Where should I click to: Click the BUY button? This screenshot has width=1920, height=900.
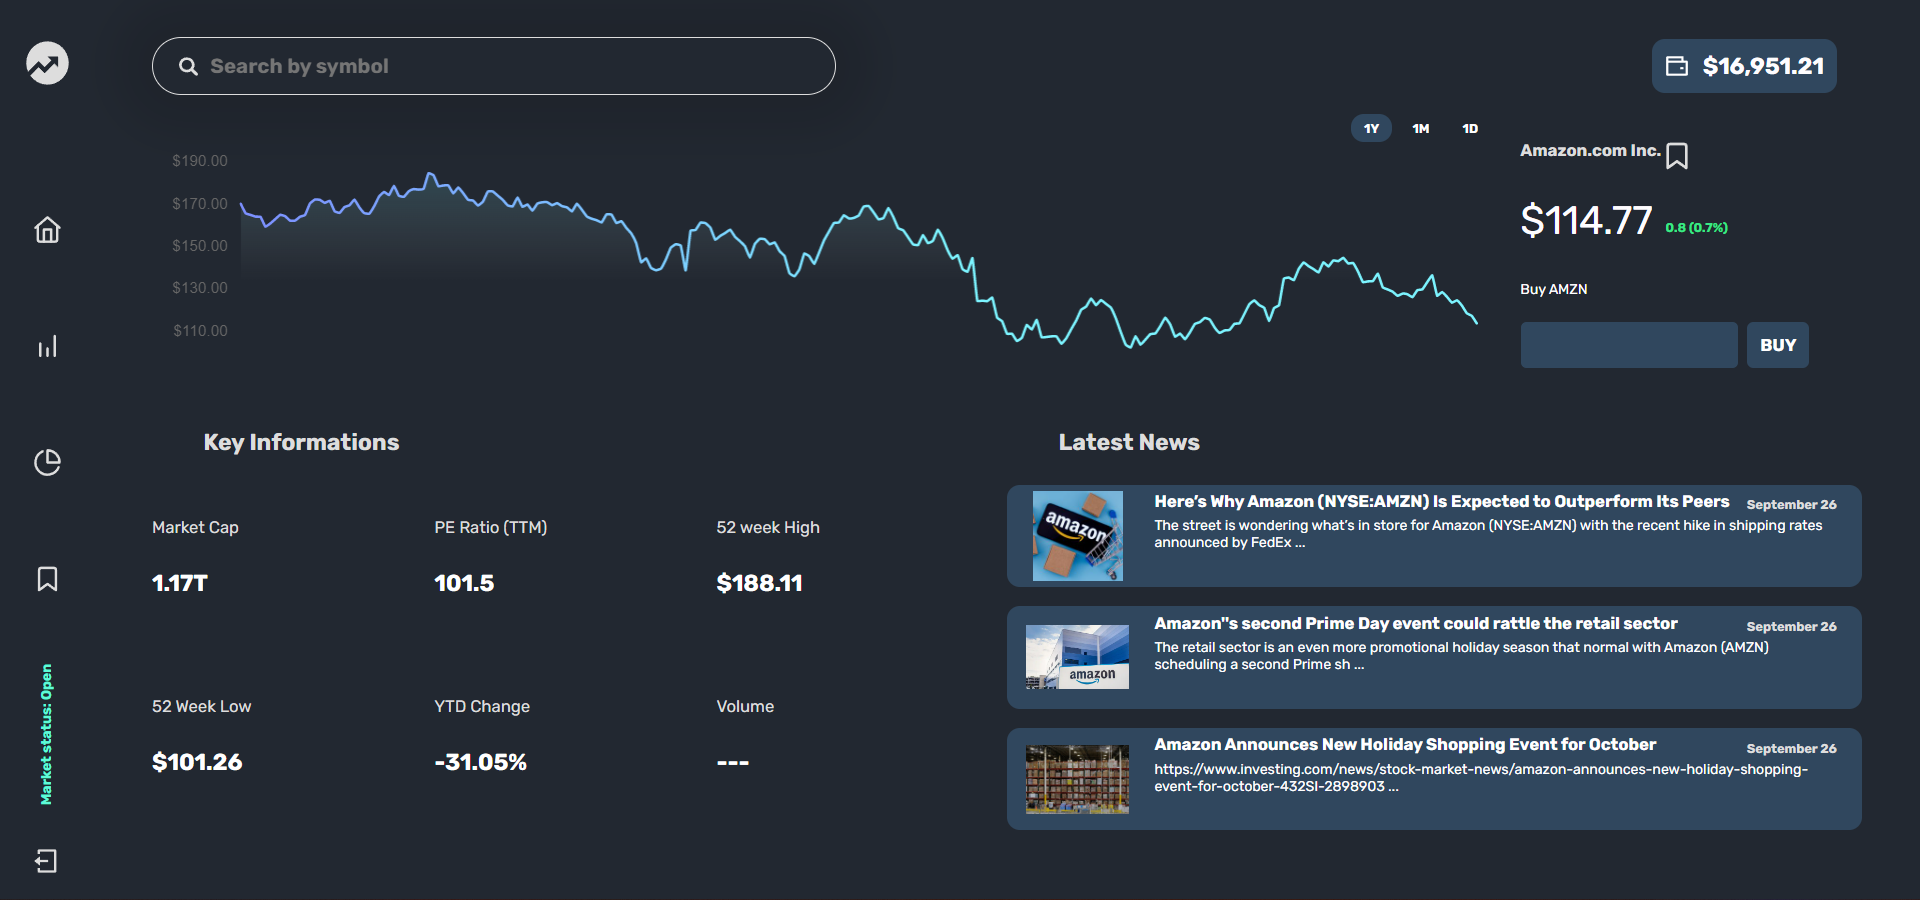1777,345
